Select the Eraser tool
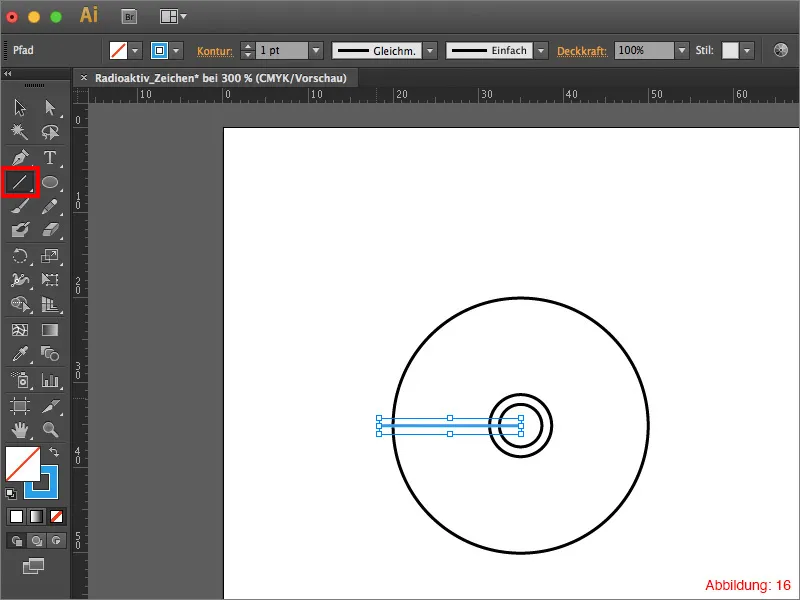Viewport: 800px width, 600px height. click(x=50, y=230)
